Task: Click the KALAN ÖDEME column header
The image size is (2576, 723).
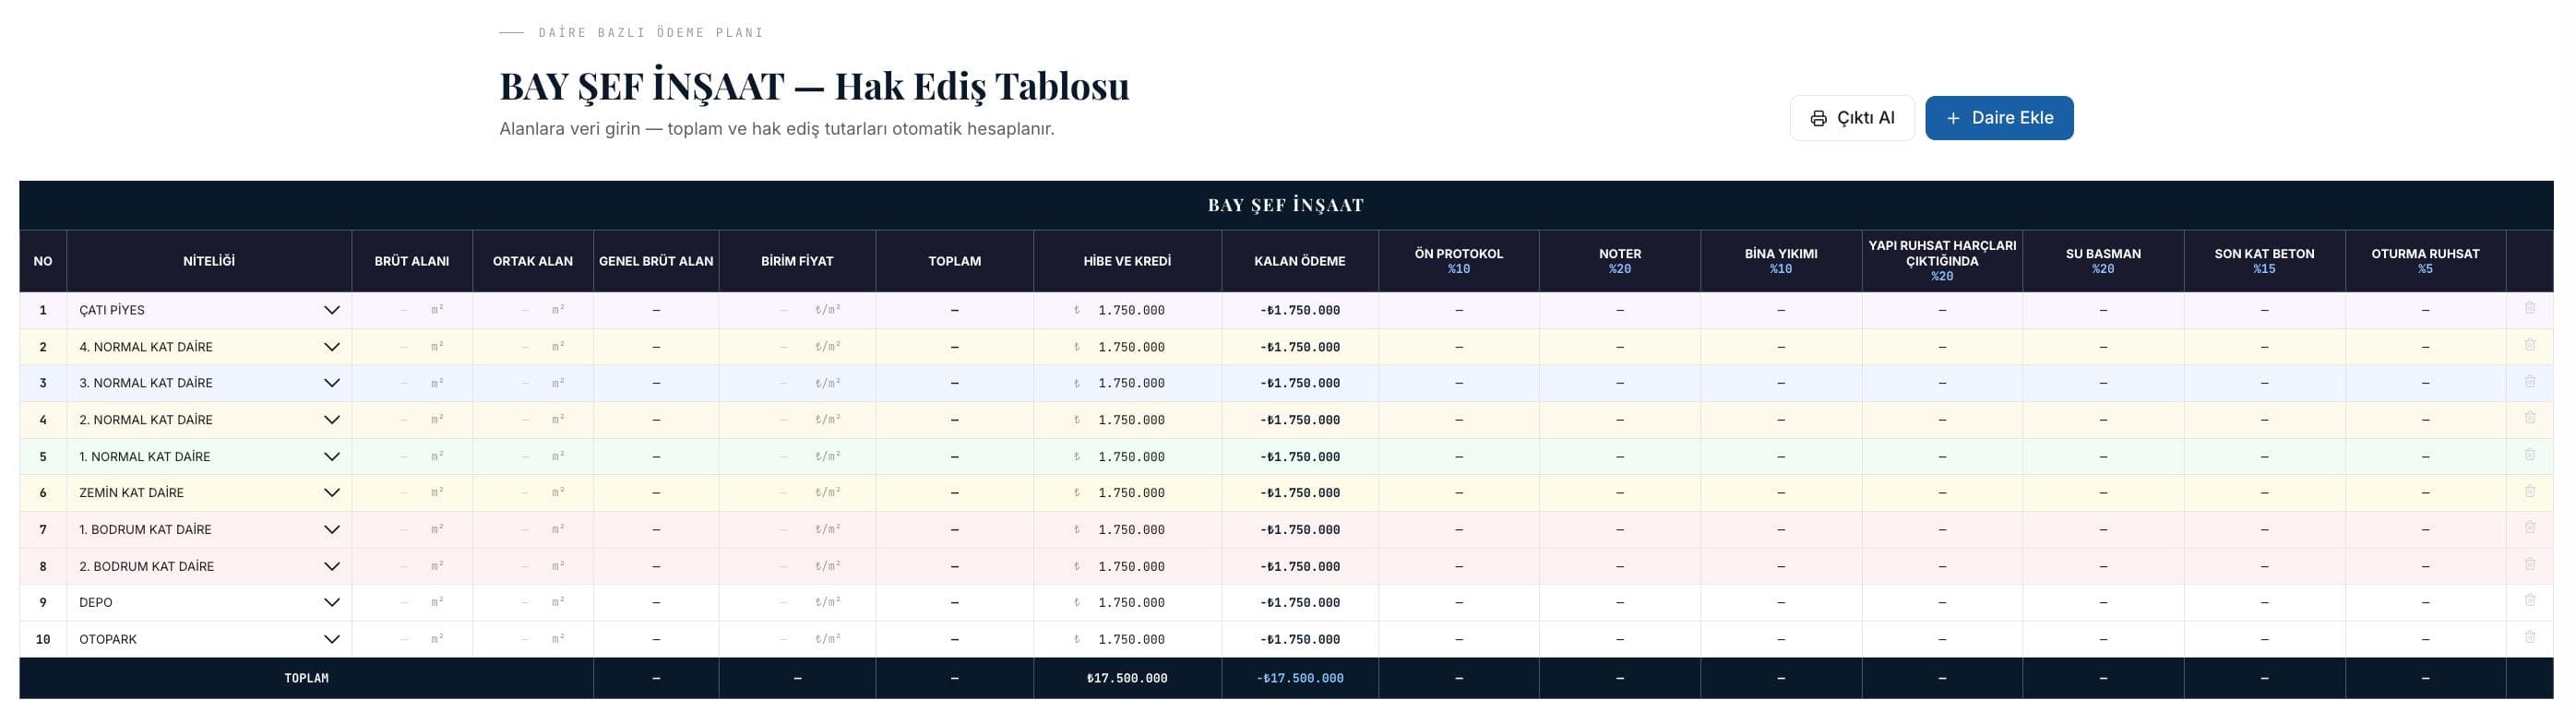Action: pos(1300,261)
